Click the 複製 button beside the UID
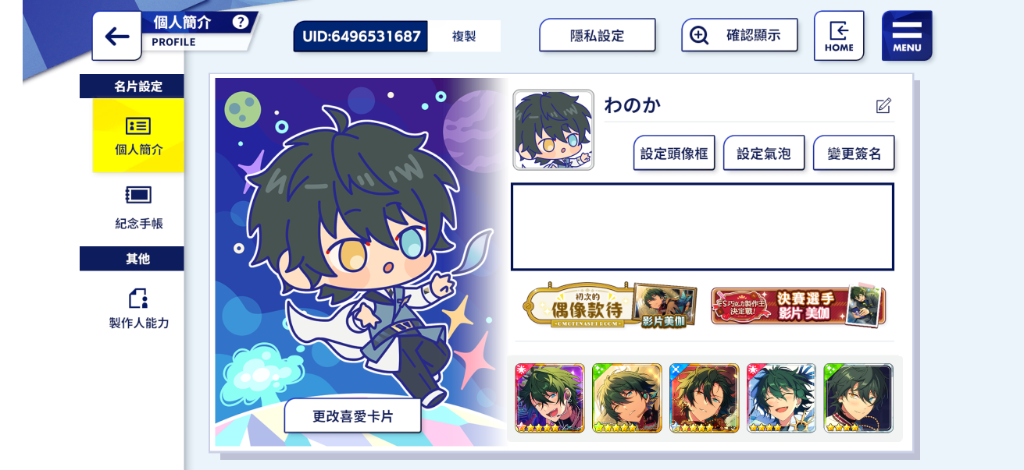This screenshot has width=1024, height=470. click(x=464, y=37)
